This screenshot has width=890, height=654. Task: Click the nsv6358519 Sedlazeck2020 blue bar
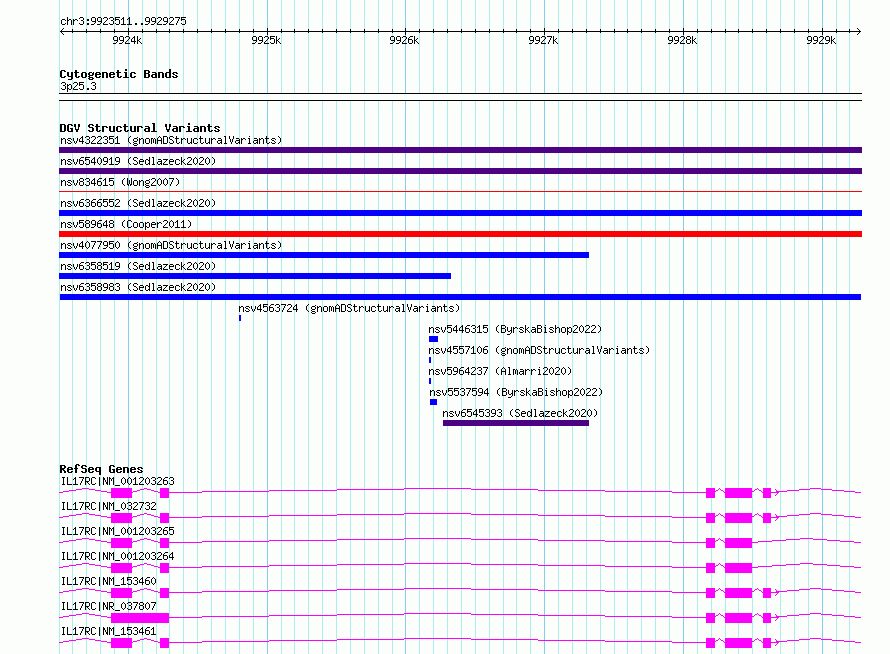pos(255,276)
